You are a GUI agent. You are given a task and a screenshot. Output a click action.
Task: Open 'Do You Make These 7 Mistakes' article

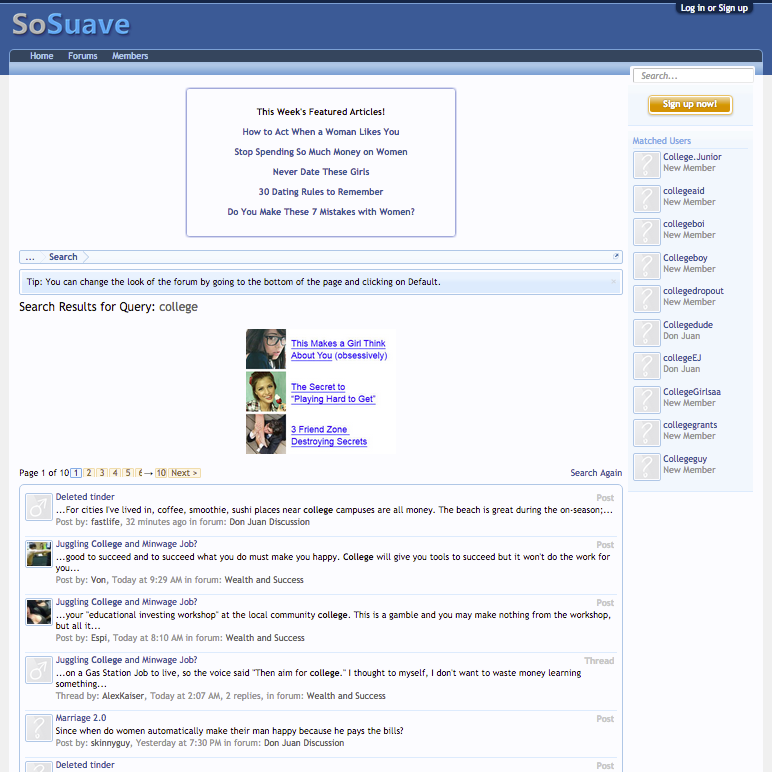(x=321, y=212)
